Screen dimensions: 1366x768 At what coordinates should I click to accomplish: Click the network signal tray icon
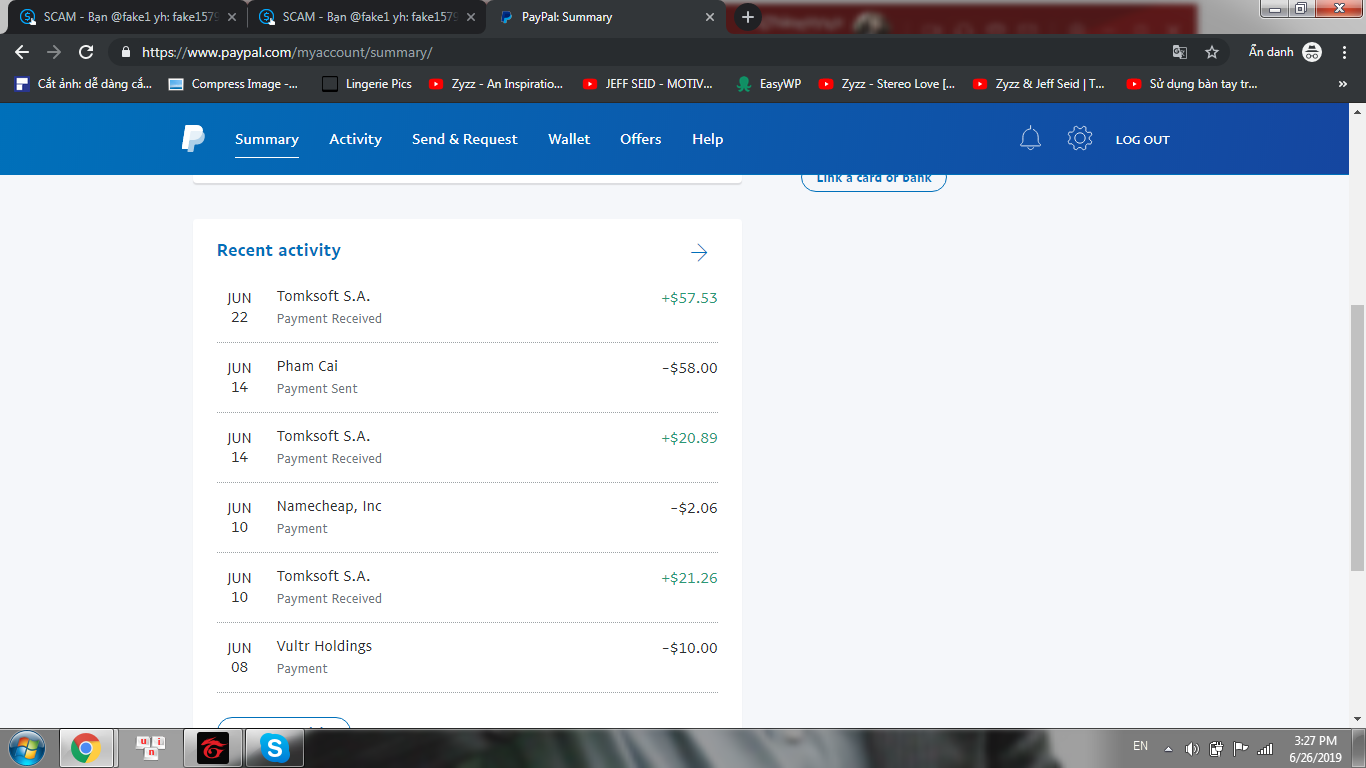[x=1265, y=748]
